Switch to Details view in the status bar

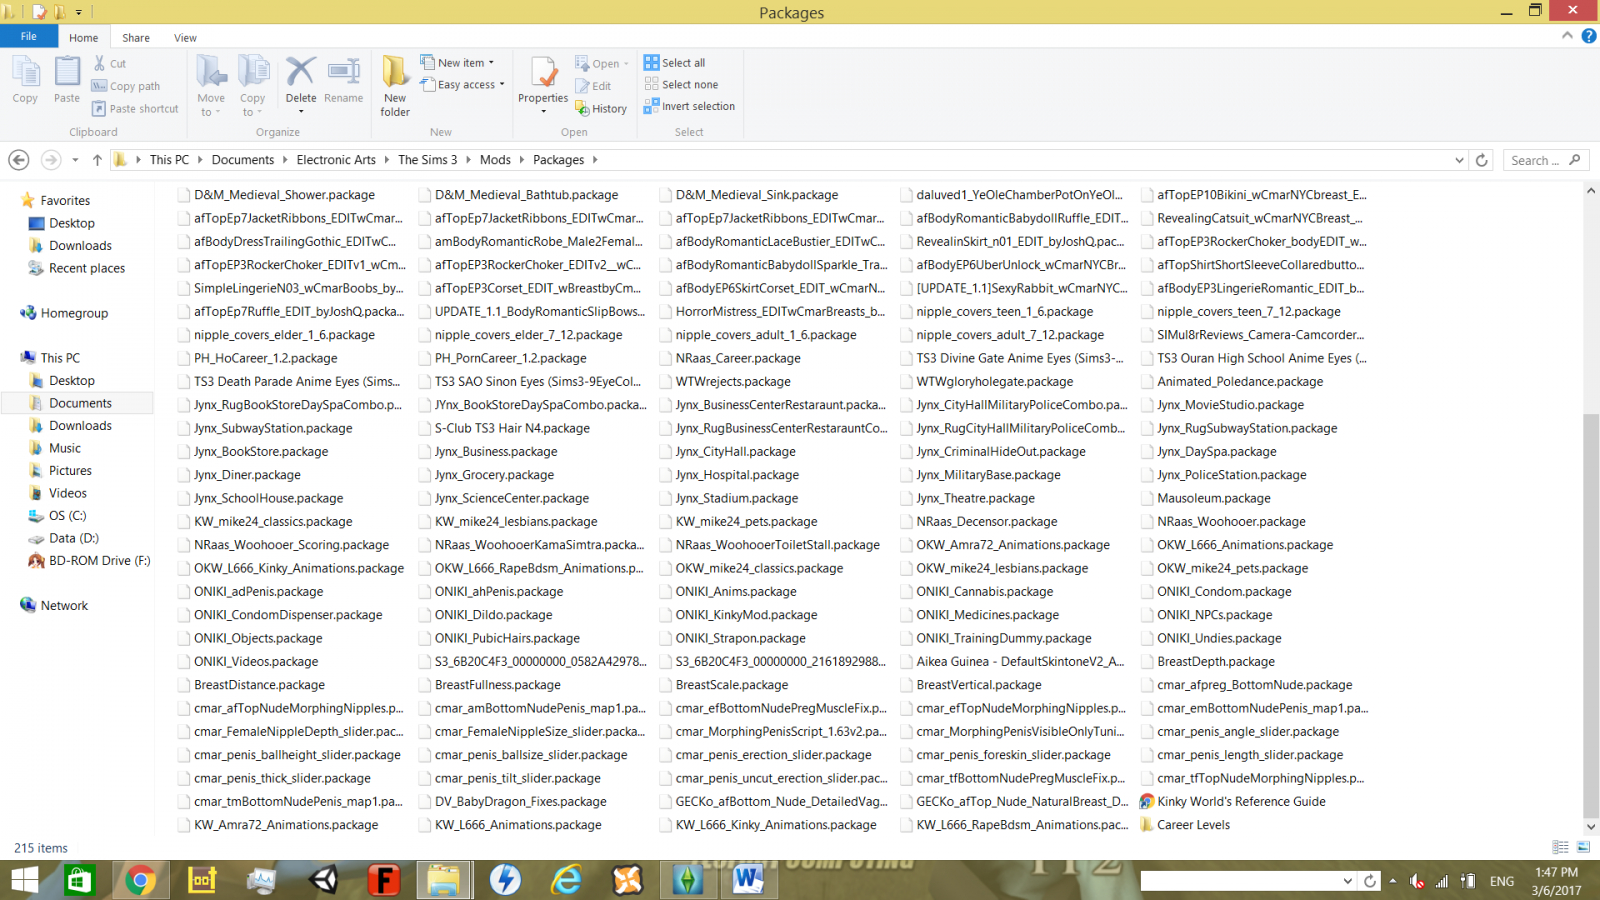pos(1560,847)
